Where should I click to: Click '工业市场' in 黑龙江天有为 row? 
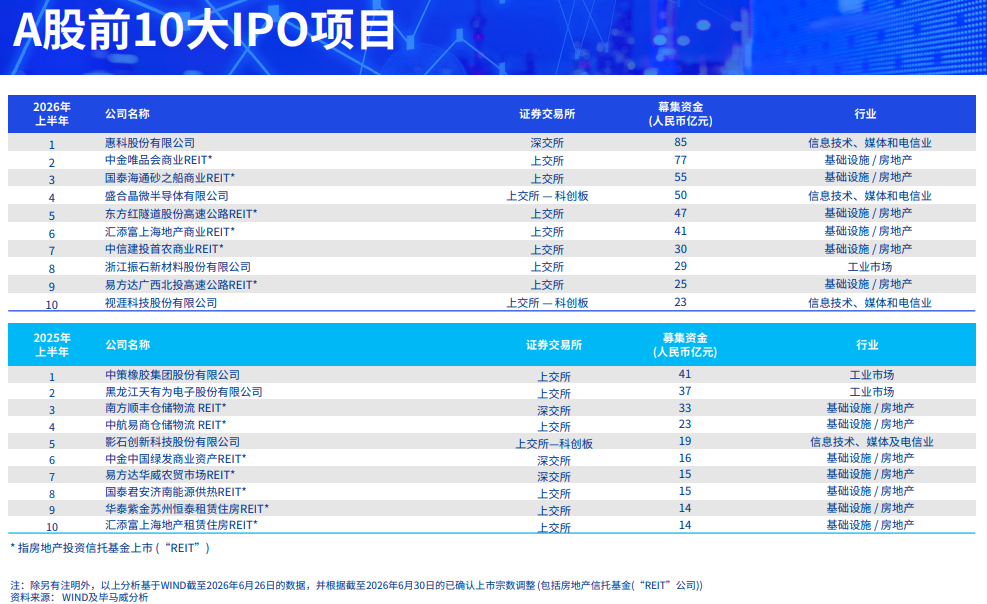tap(872, 392)
